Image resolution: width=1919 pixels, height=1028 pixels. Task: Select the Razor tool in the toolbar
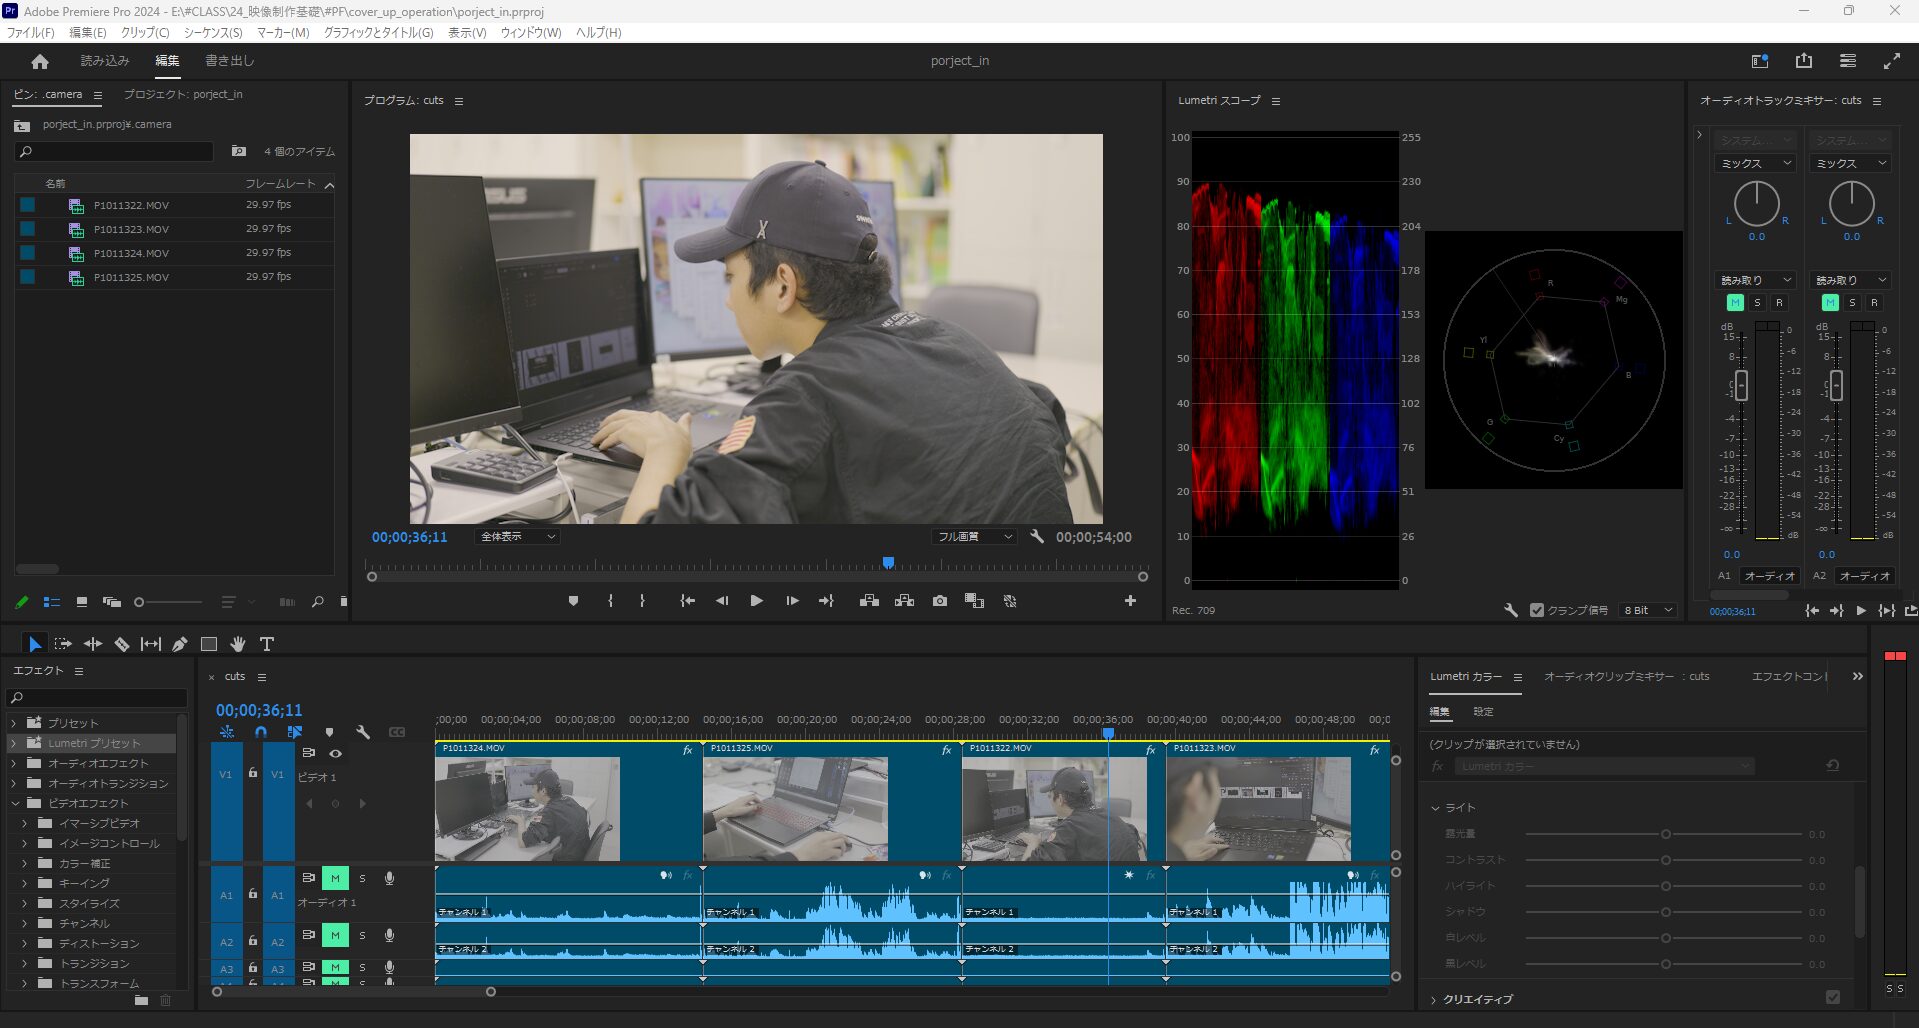(122, 644)
